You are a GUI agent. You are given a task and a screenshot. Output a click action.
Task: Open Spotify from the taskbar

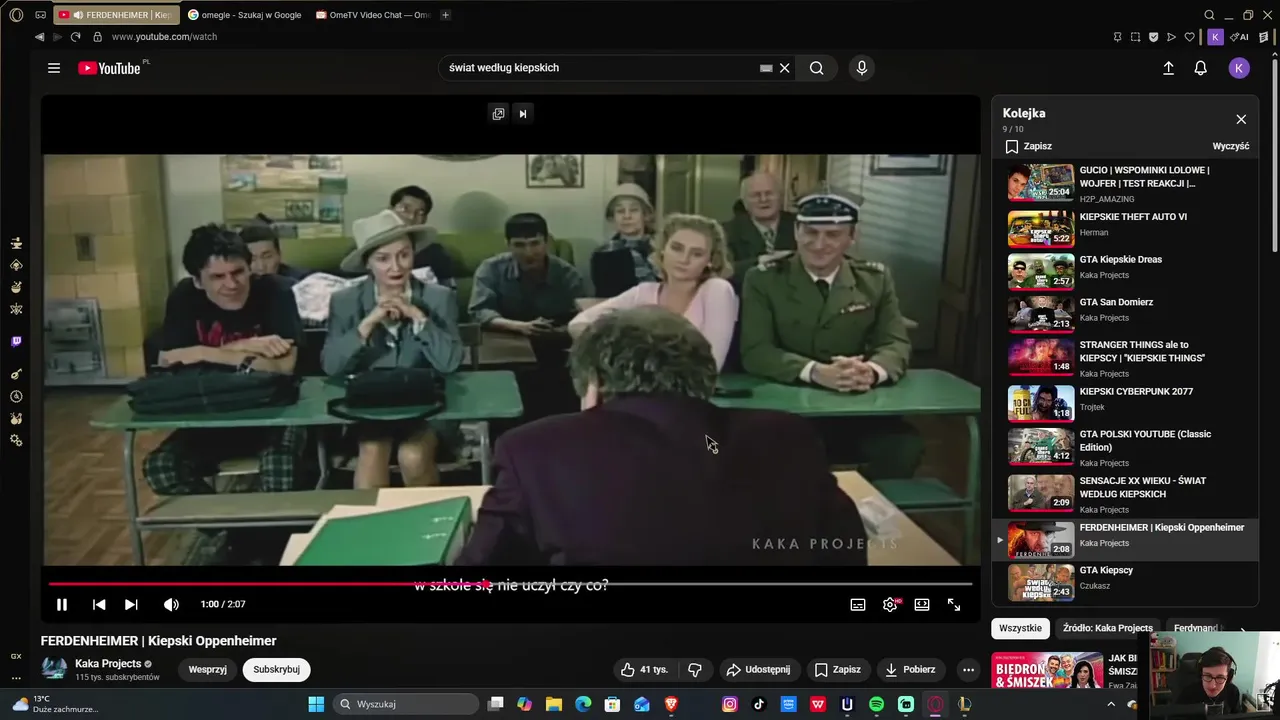click(876, 704)
